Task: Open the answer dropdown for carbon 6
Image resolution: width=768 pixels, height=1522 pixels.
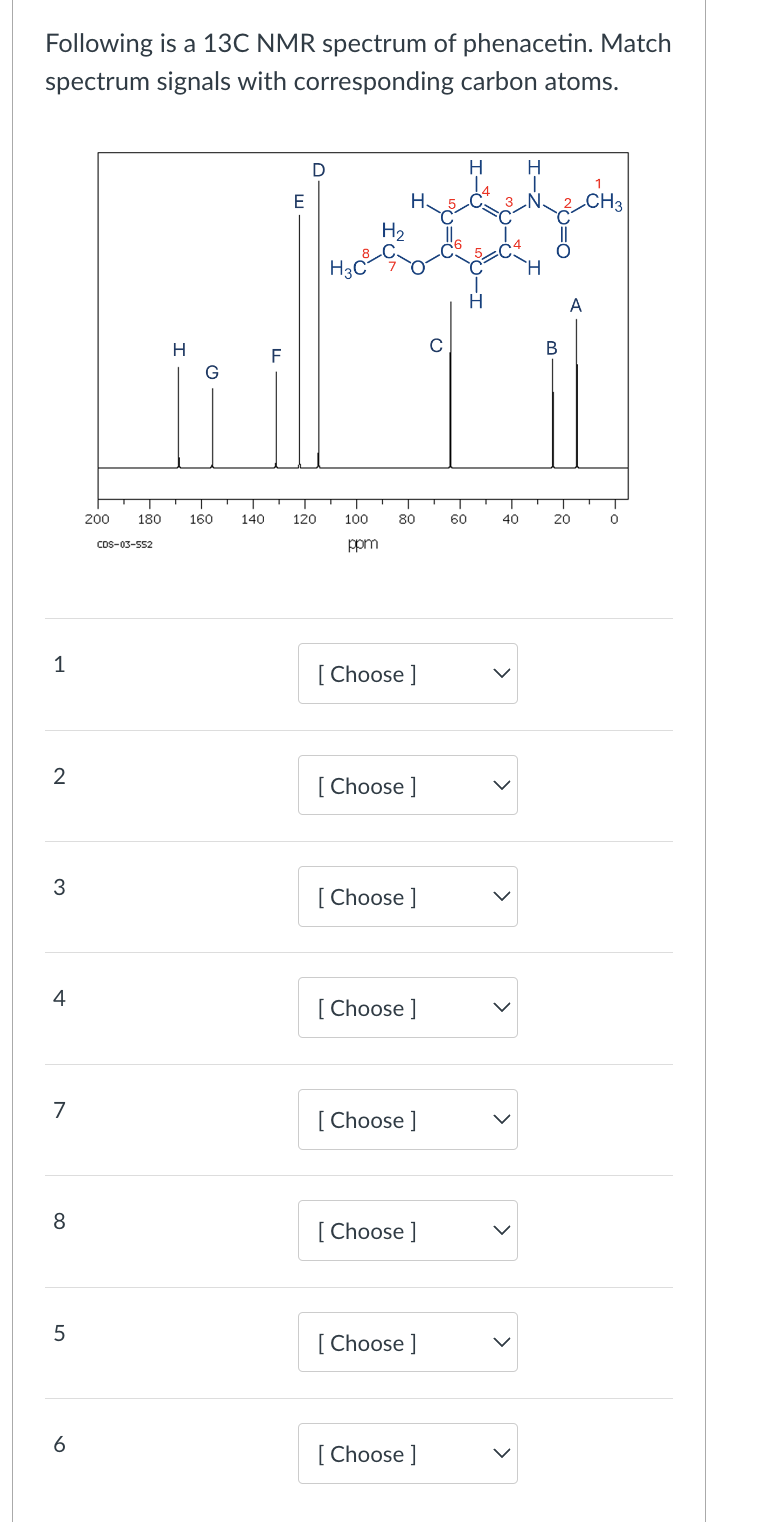Action: coord(407,1454)
